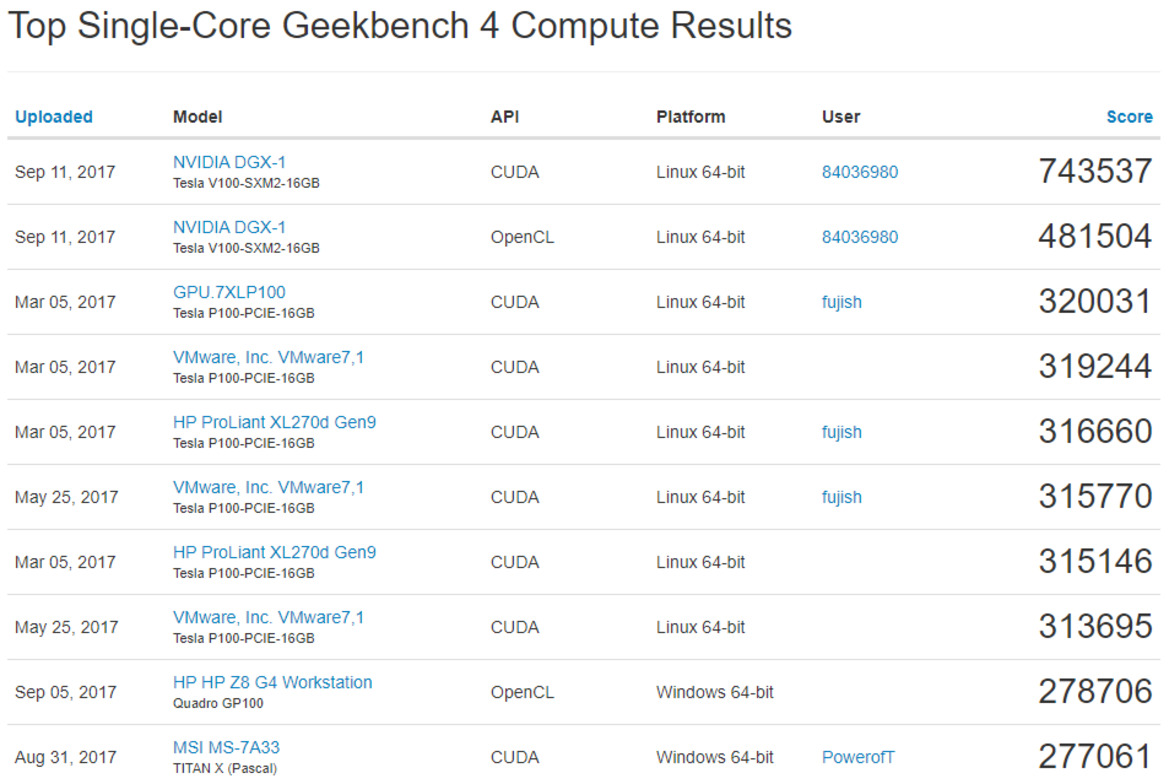Click the score 313695
Image resolution: width=1169 pixels, height=784 pixels.
click(1095, 627)
